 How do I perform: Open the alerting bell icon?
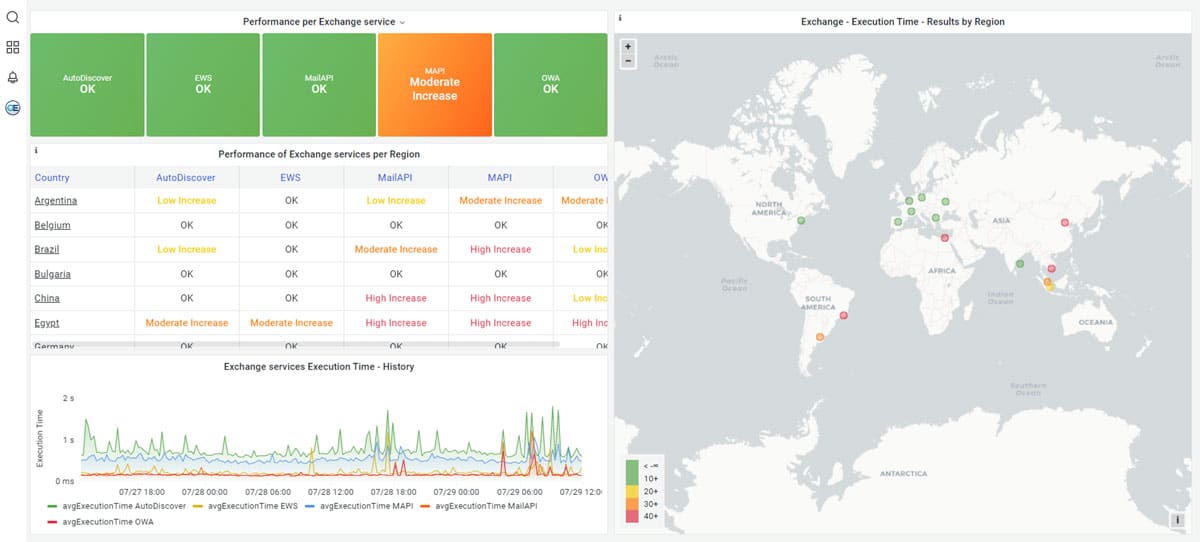point(13,77)
